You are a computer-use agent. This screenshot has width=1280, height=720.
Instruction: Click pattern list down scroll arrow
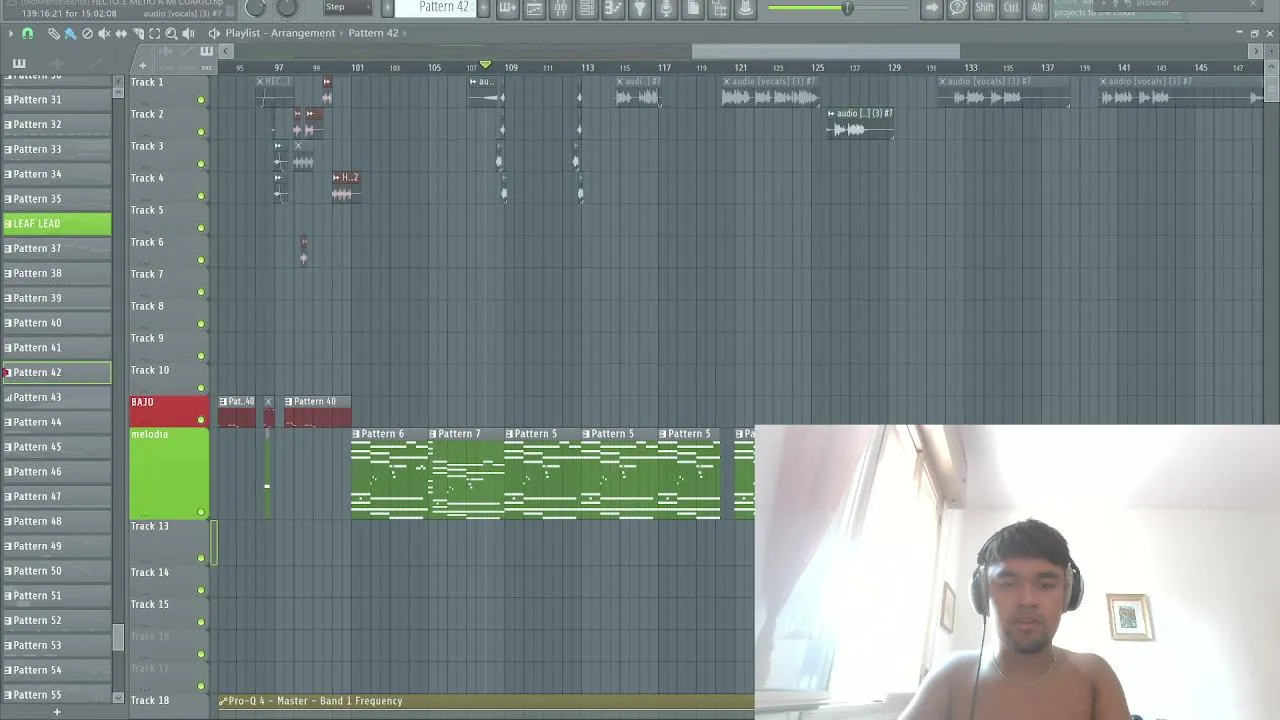119,698
